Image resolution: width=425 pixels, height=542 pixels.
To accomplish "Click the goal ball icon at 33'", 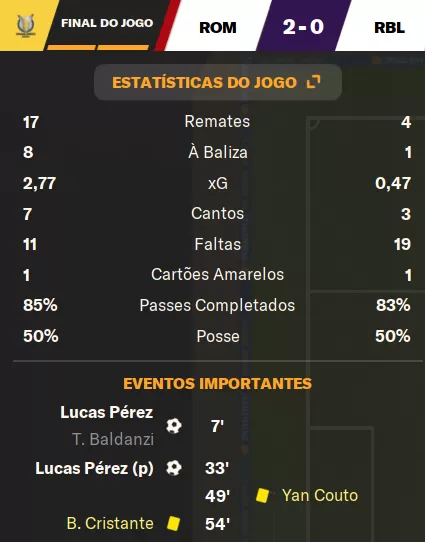I will [174, 468].
